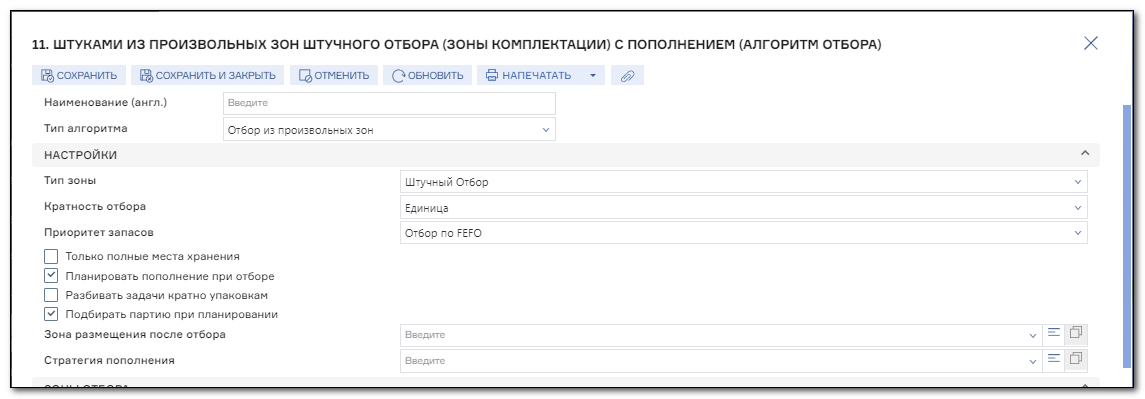
Task: Click the Напечатать button
Action: point(529,75)
